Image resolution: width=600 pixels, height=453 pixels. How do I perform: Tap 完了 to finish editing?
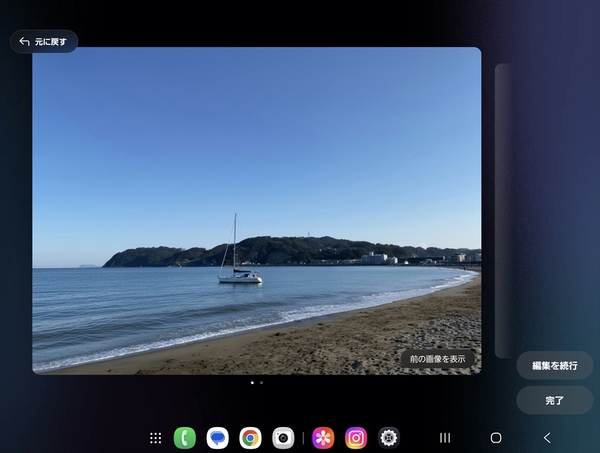pos(554,400)
